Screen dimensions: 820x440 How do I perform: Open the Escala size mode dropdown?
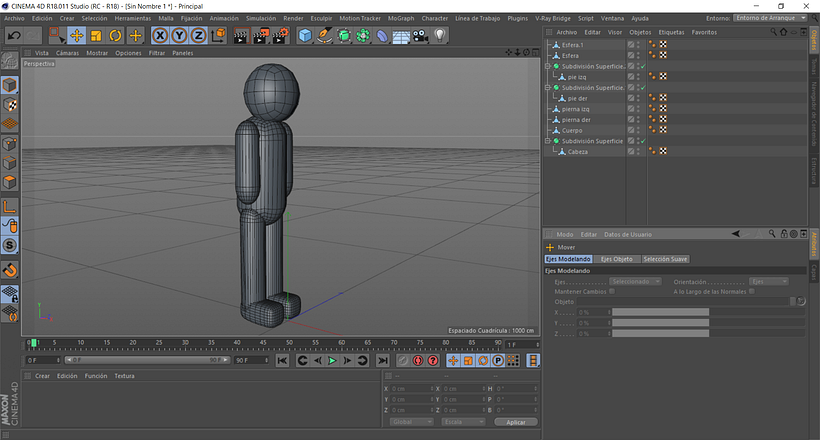[x=463, y=422]
